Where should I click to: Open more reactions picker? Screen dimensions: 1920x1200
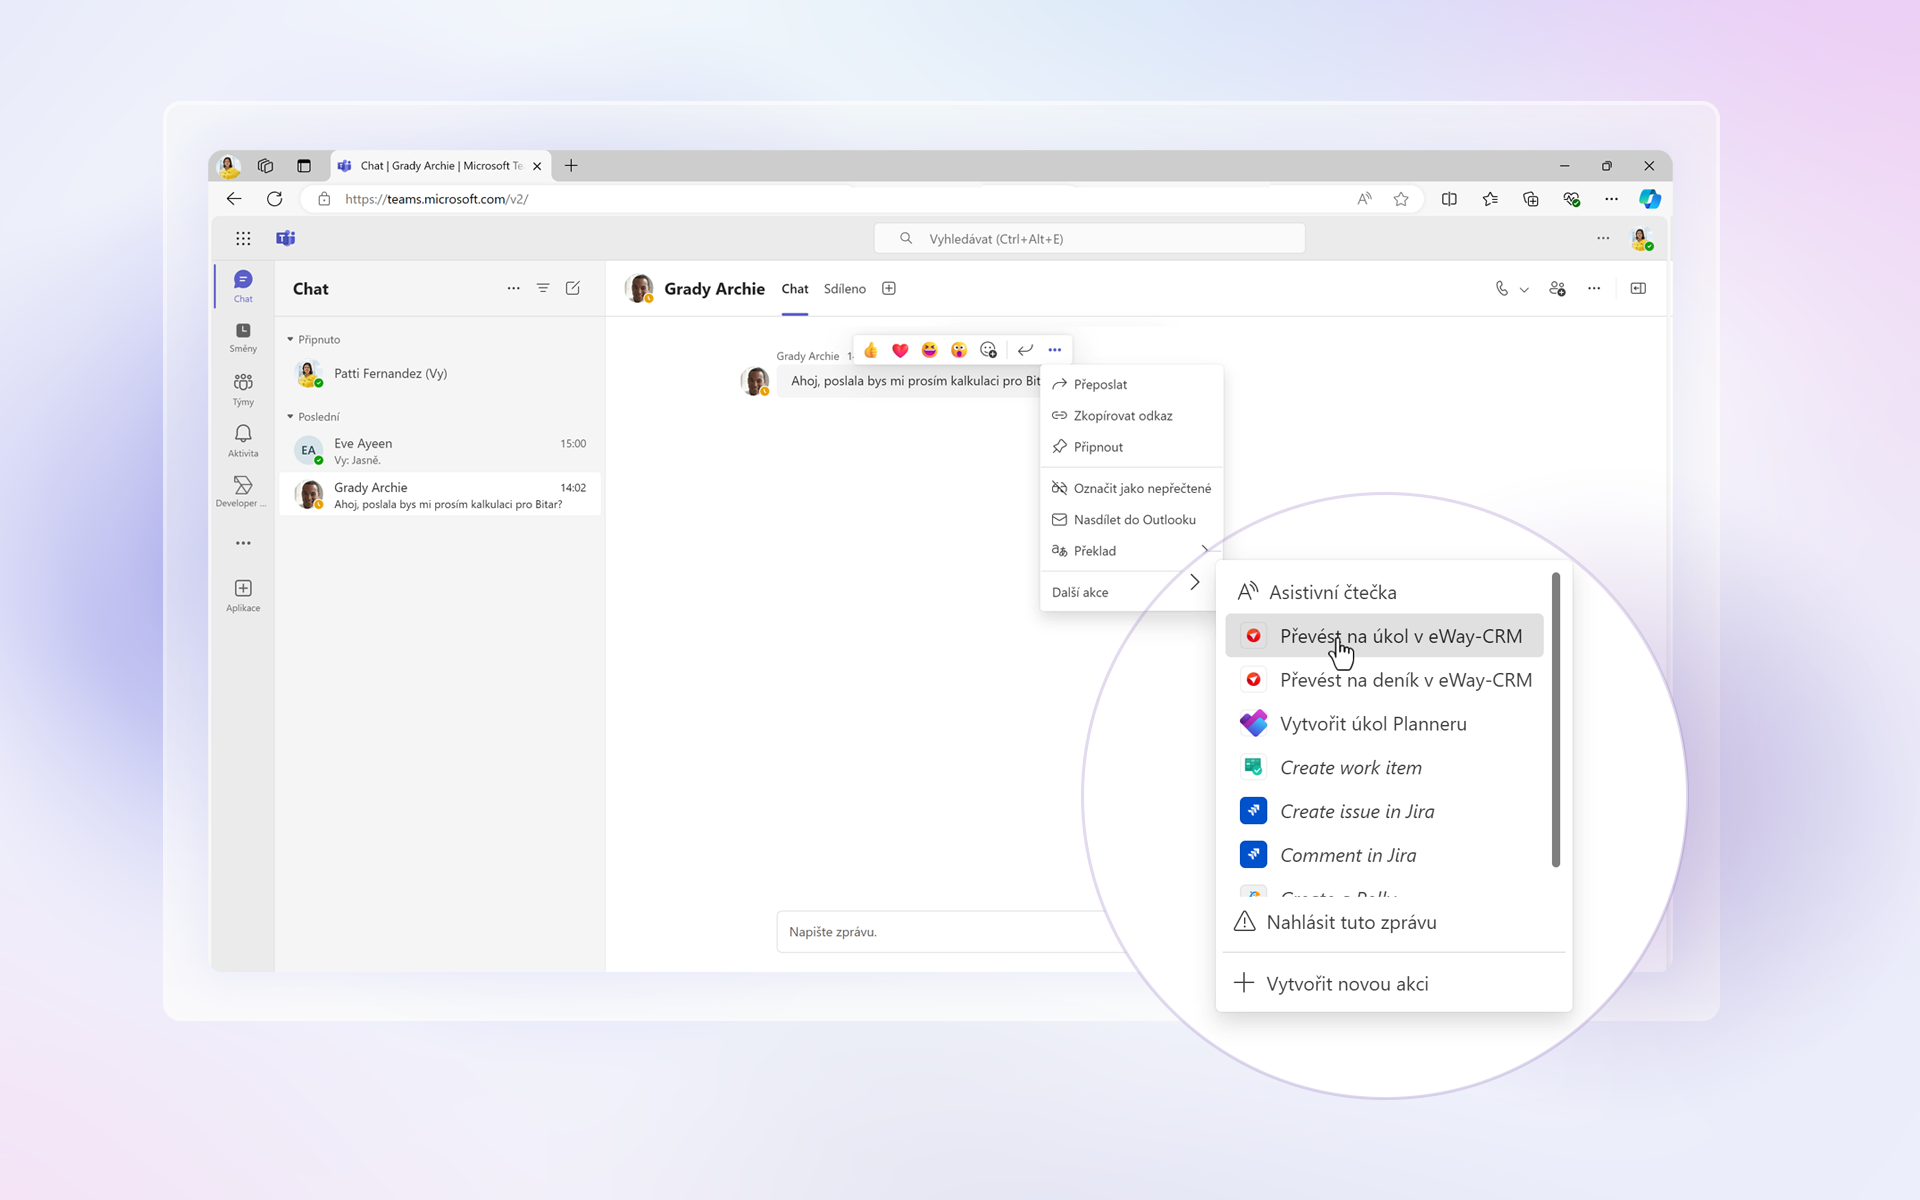989,350
